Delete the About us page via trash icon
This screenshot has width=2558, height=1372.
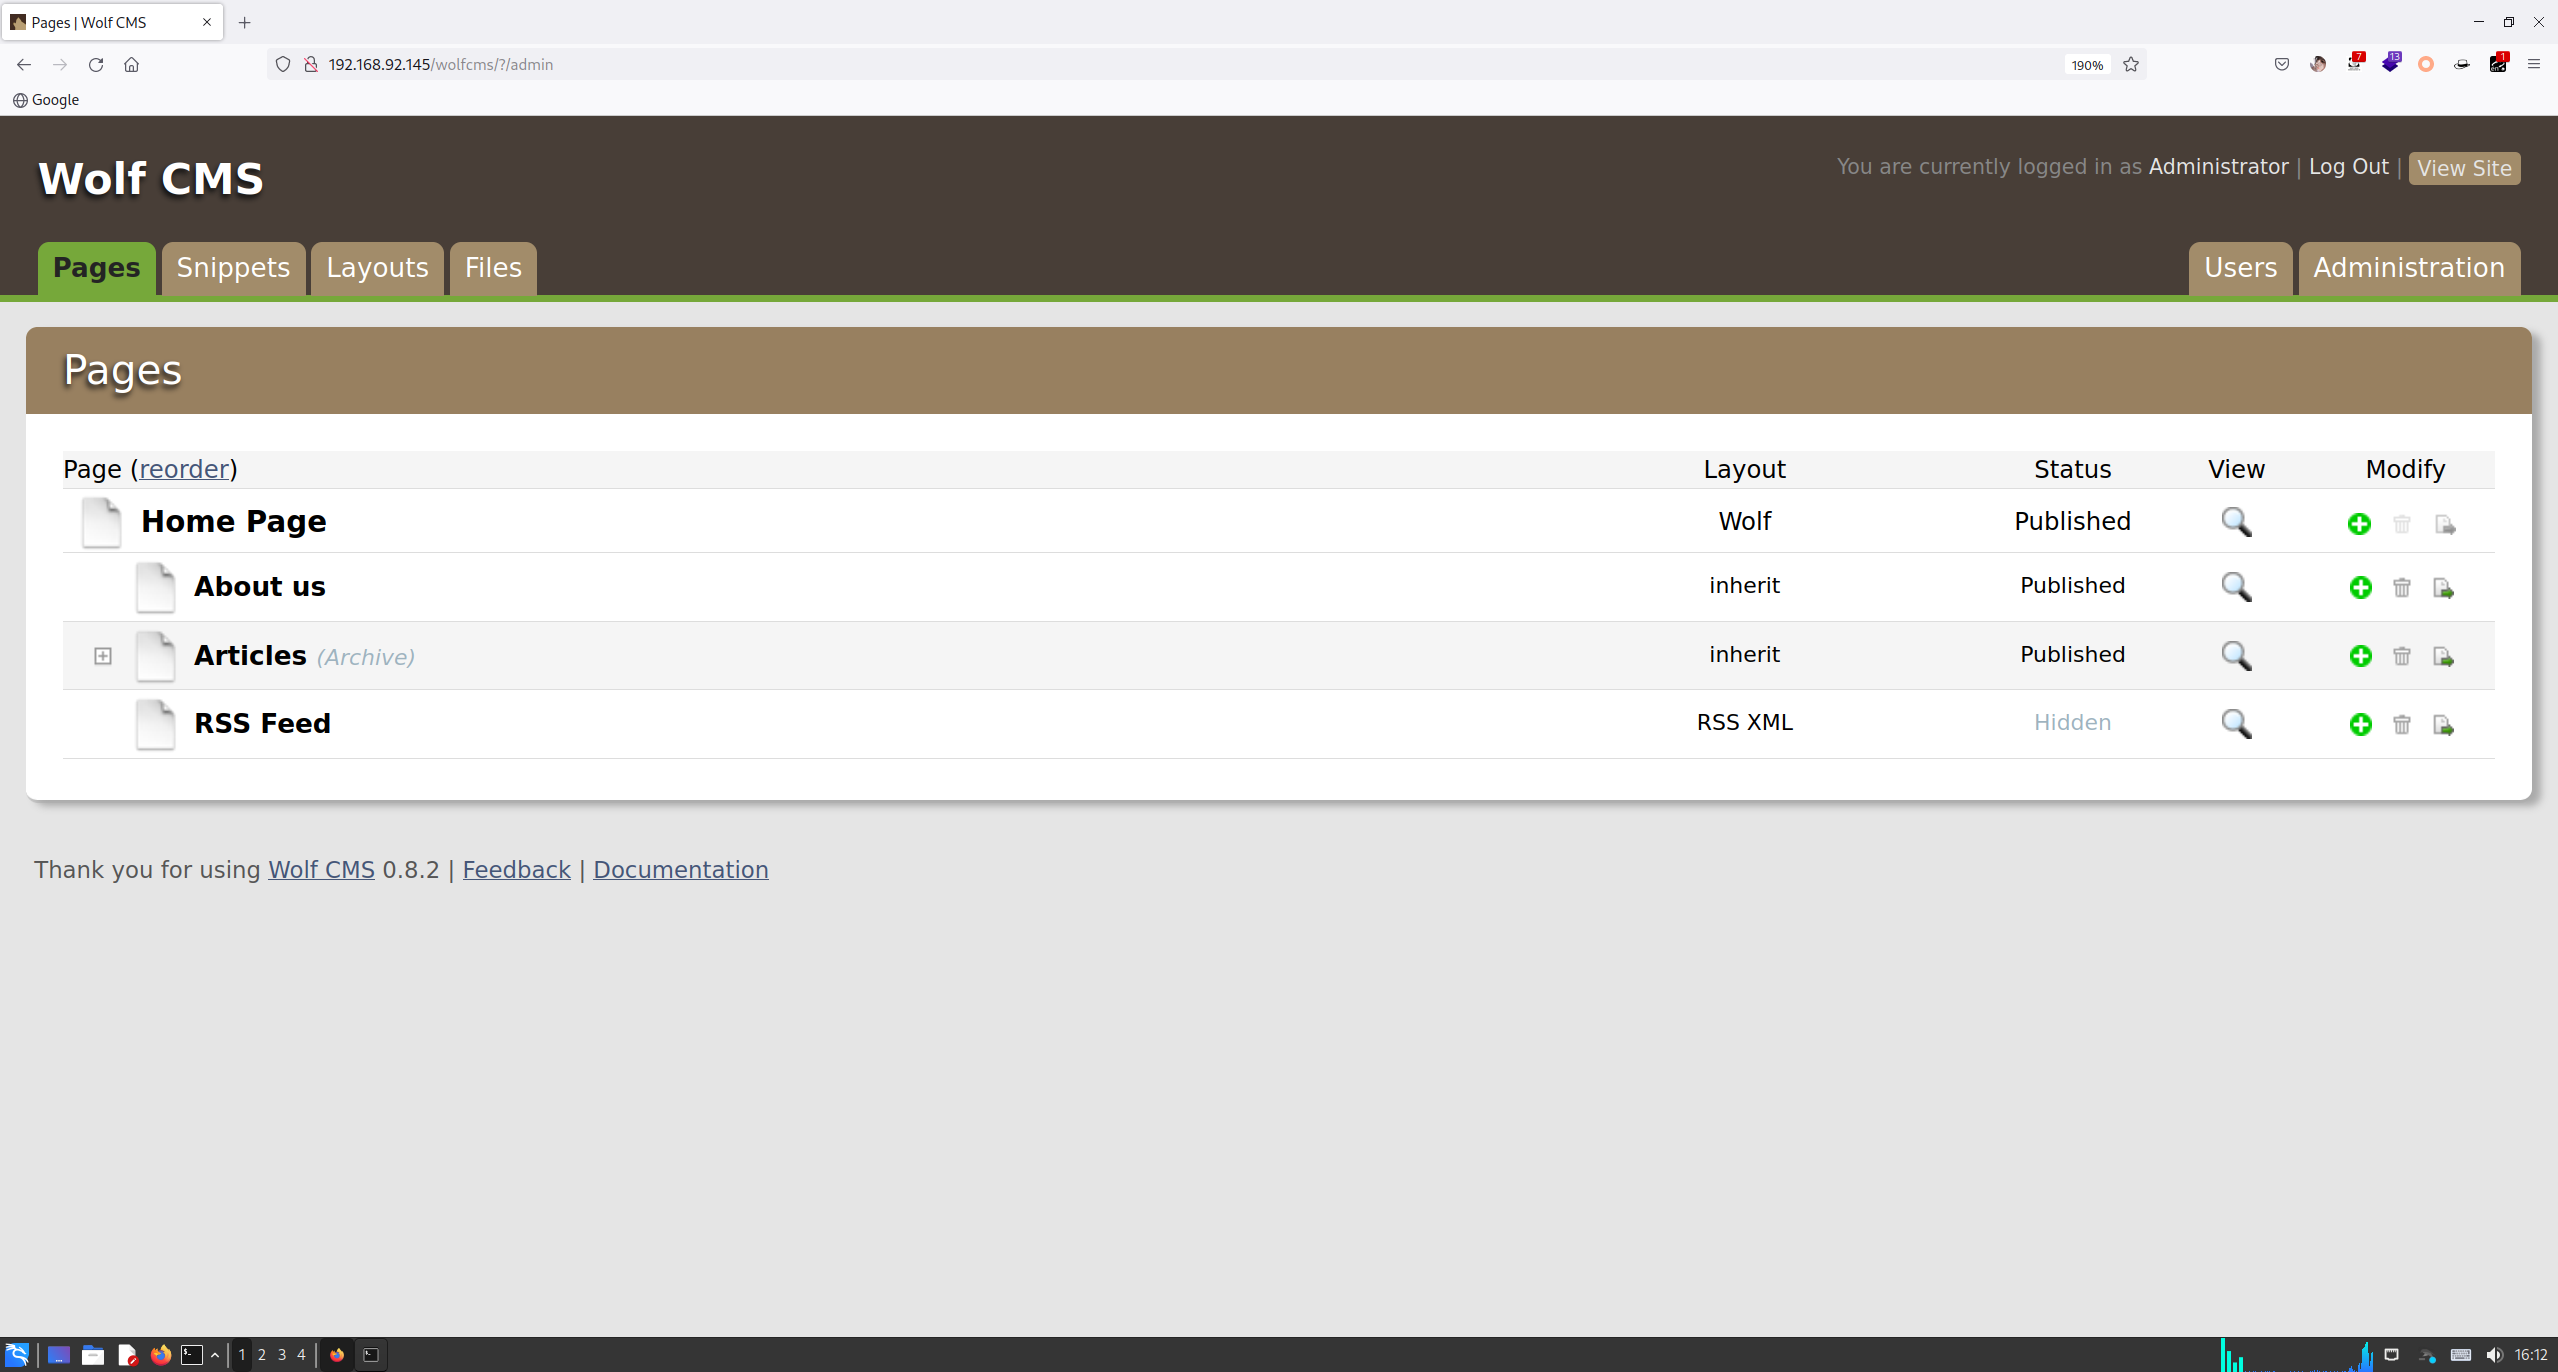point(2402,588)
